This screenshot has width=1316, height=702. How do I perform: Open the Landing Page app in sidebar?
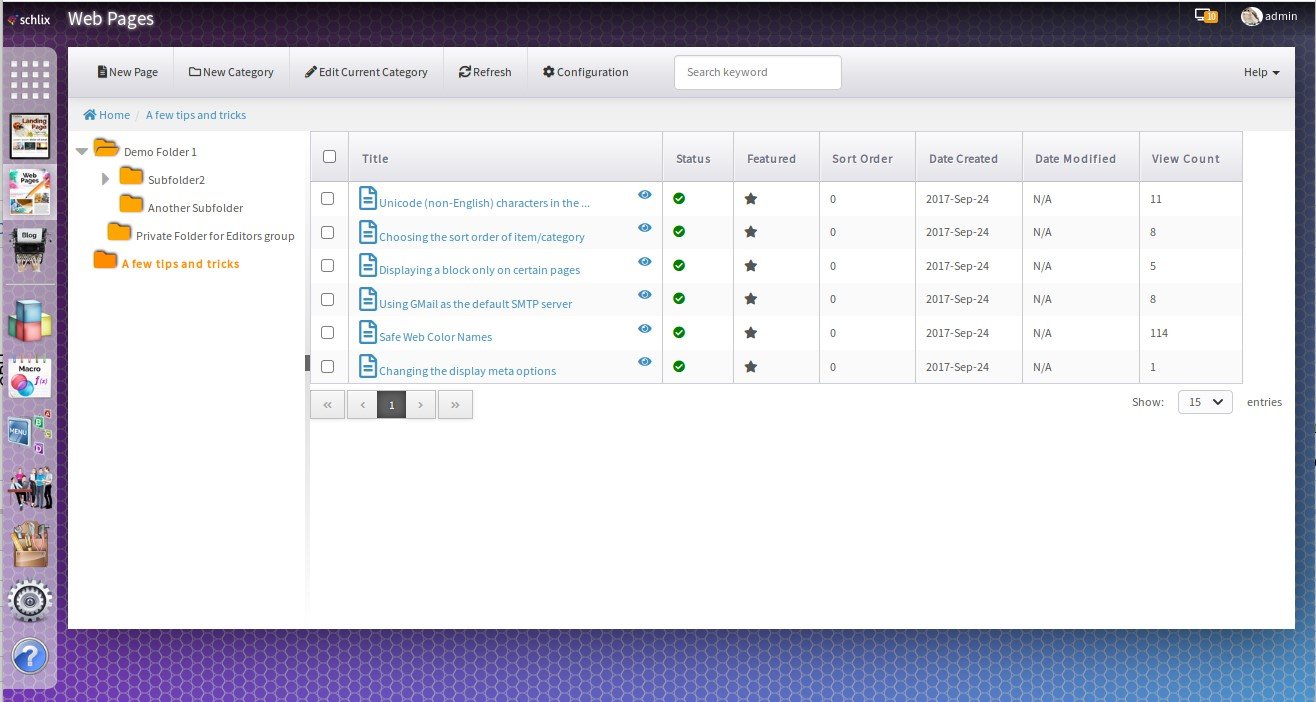point(30,136)
